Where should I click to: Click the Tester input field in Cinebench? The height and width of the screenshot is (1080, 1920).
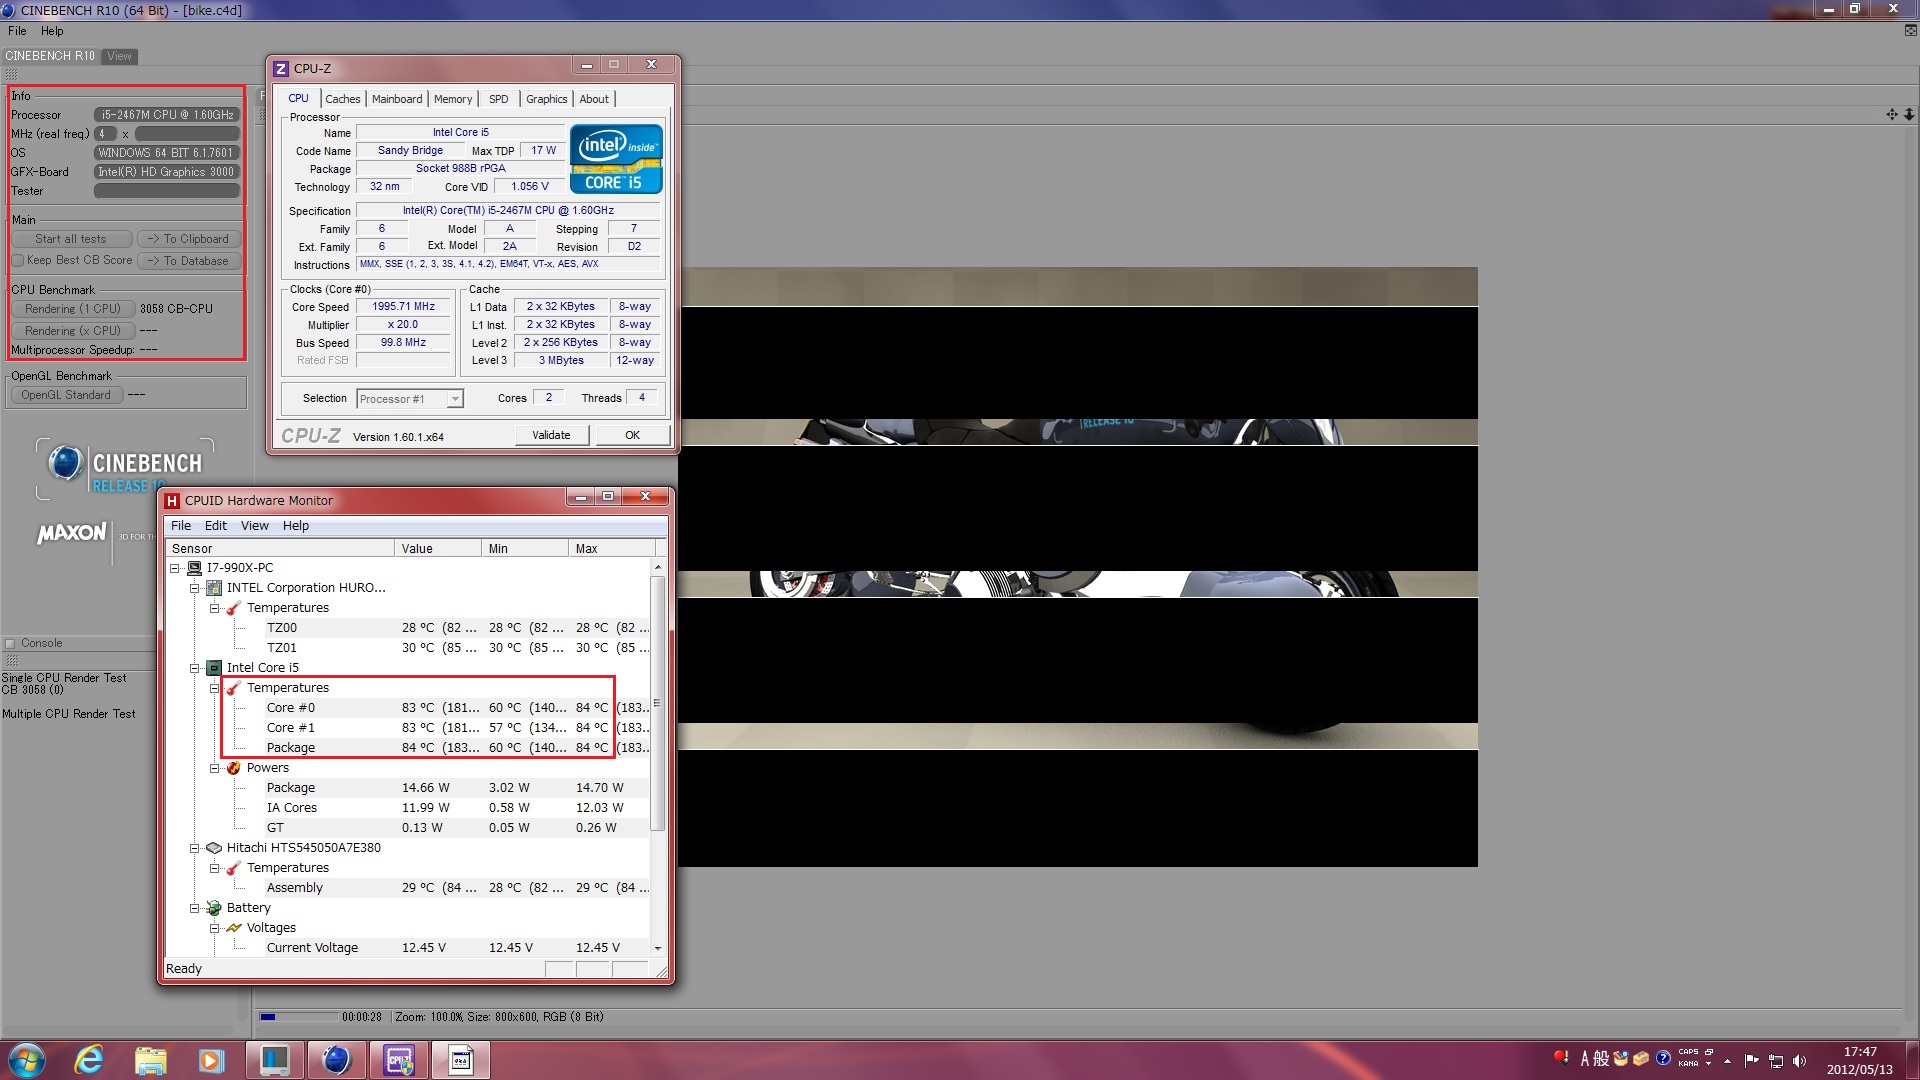pyautogui.click(x=167, y=191)
